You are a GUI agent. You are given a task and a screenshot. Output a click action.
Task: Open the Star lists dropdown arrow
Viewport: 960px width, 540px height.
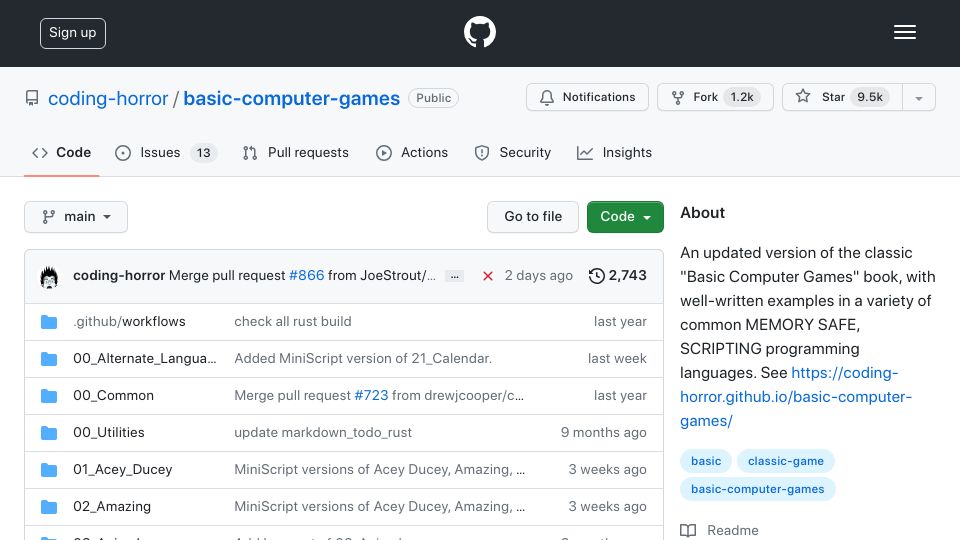point(918,97)
